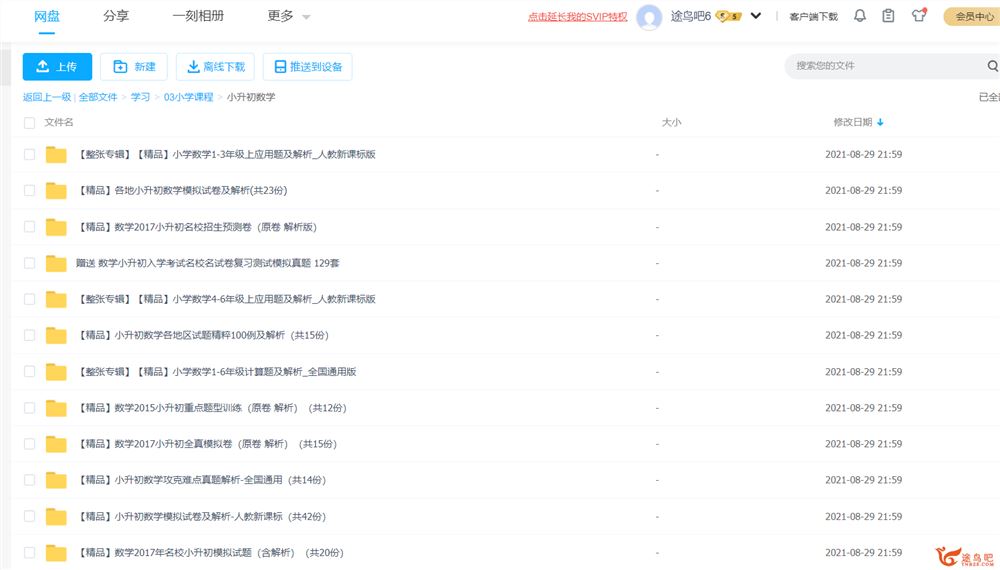1000x570 pixels.
Task: Open folder icon for 小学数学4-6年级上应用题
Action: (x=56, y=299)
